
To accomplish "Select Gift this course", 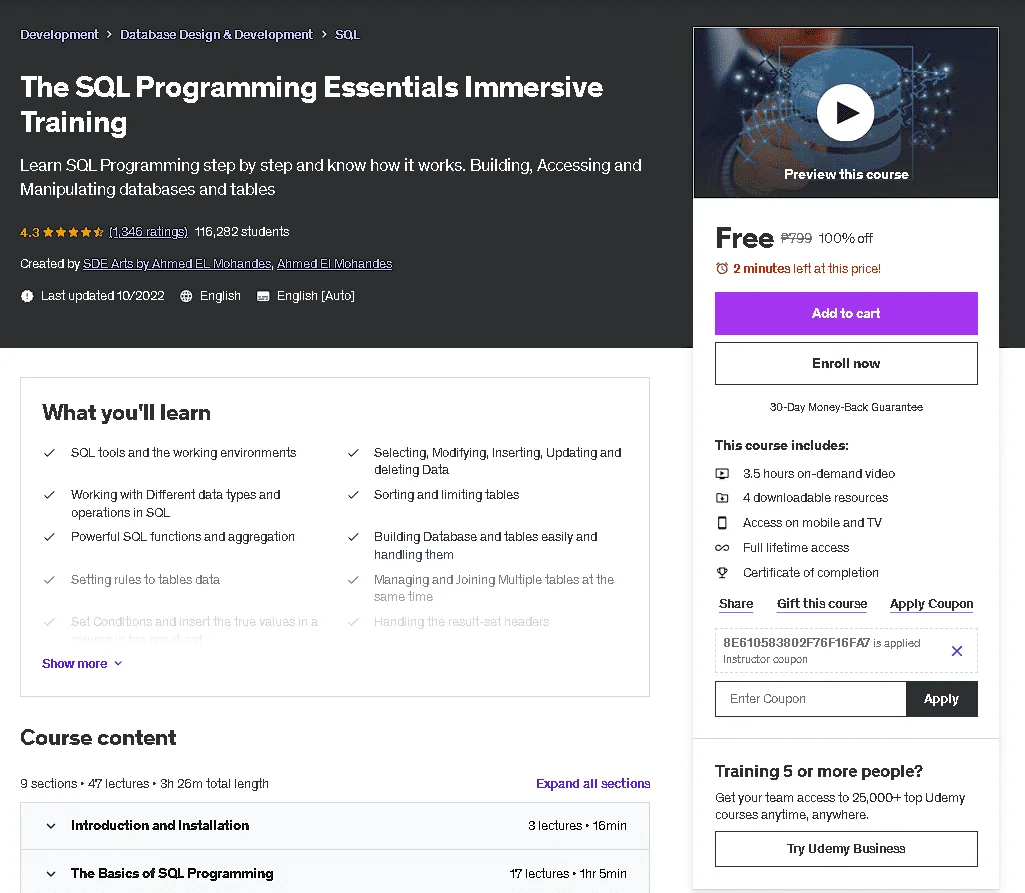I will coord(822,603).
